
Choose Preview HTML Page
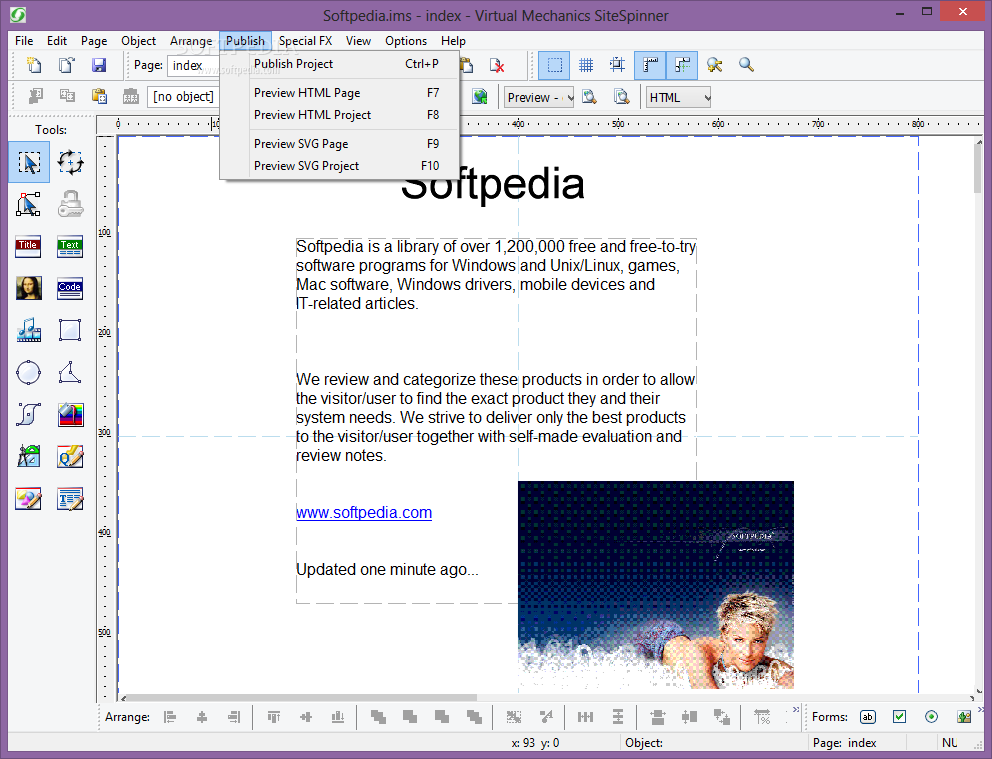(x=340, y=93)
